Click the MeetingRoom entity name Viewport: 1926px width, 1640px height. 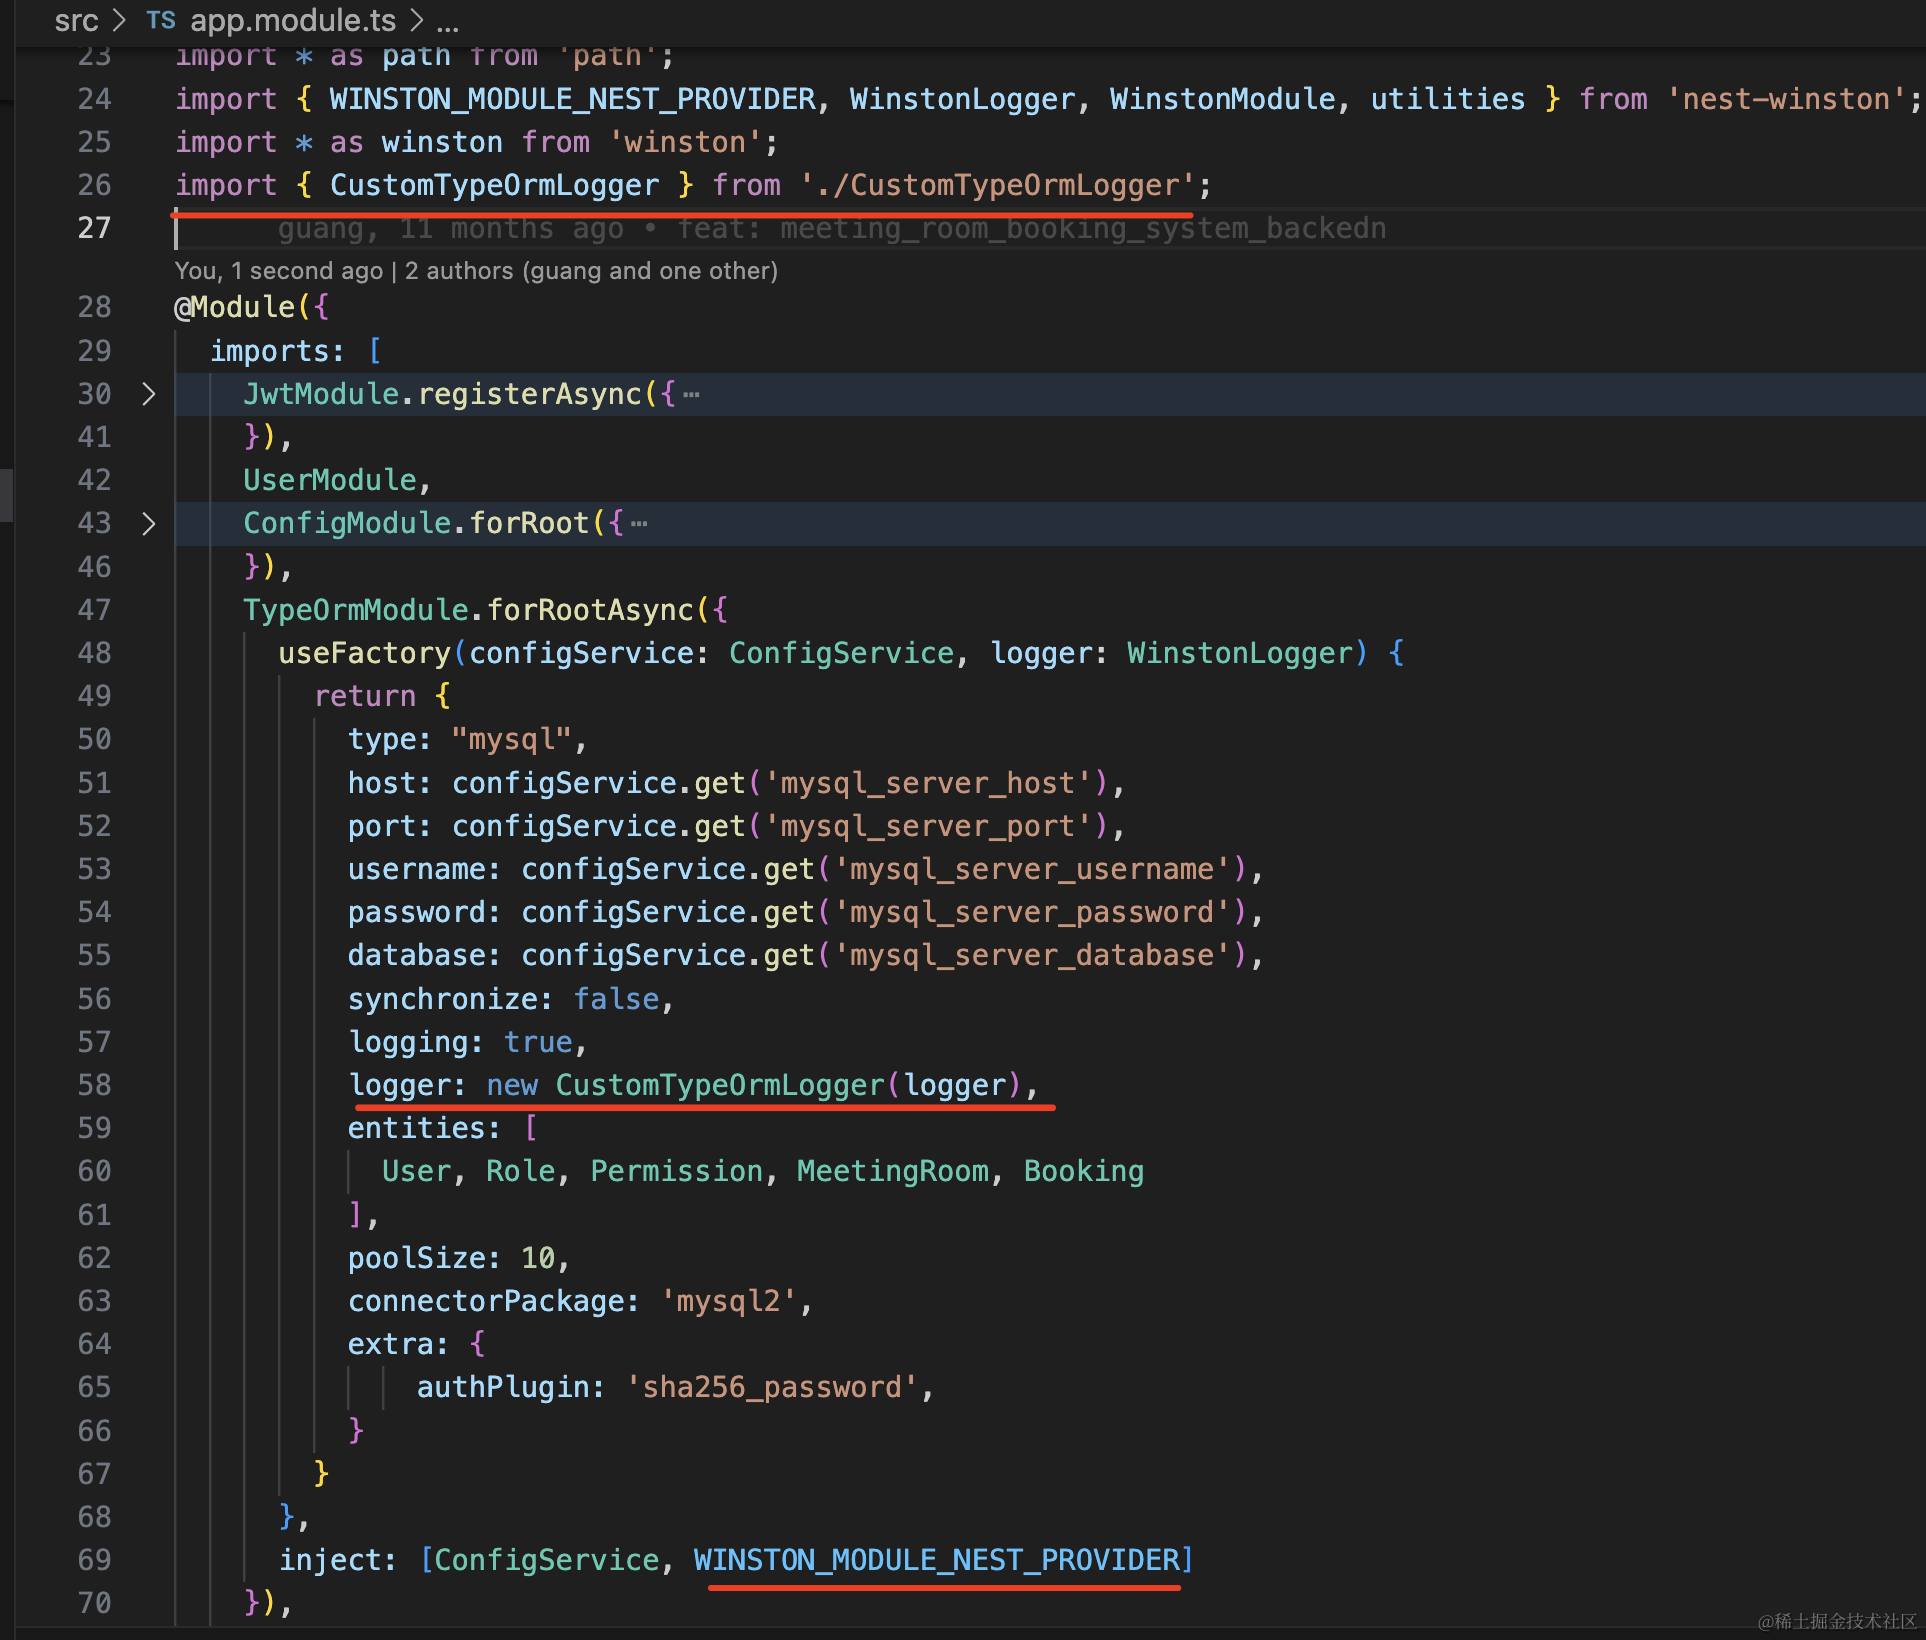click(892, 1171)
